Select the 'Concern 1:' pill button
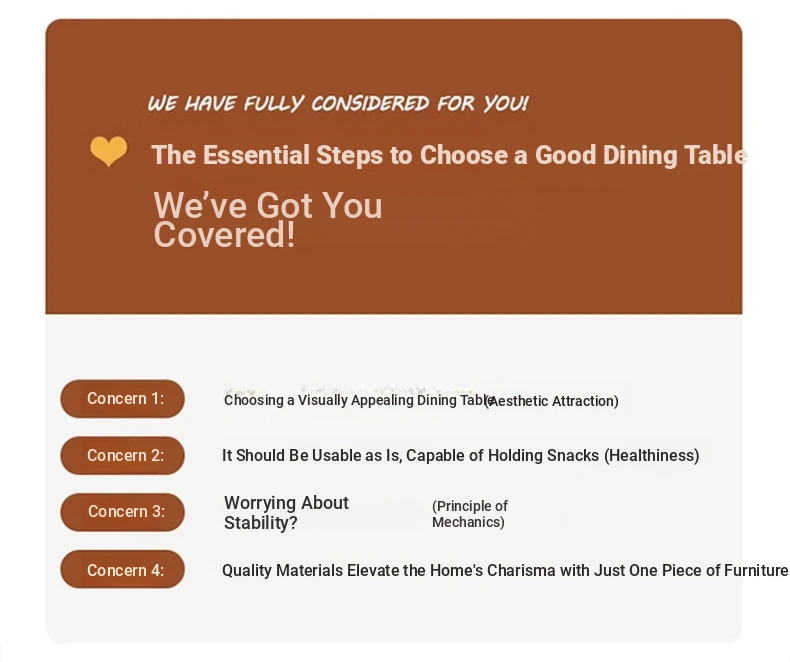 click(122, 399)
